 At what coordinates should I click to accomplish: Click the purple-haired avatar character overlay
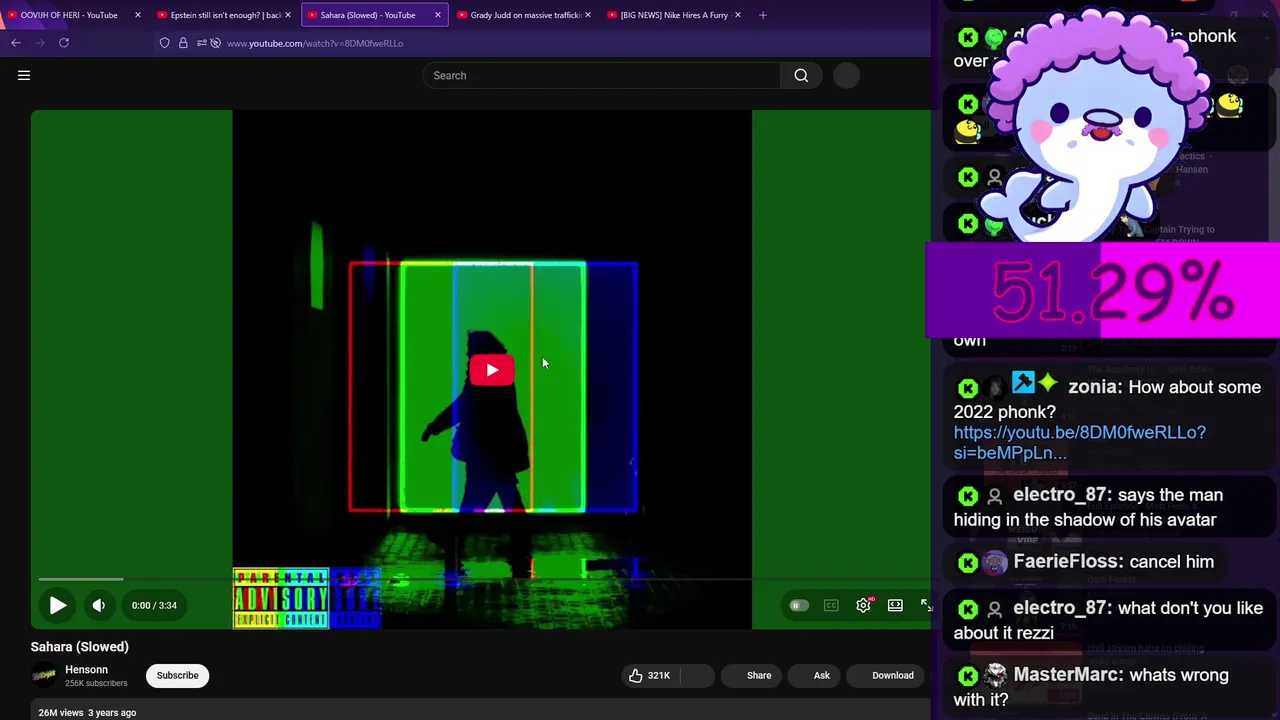pos(1097,125)
